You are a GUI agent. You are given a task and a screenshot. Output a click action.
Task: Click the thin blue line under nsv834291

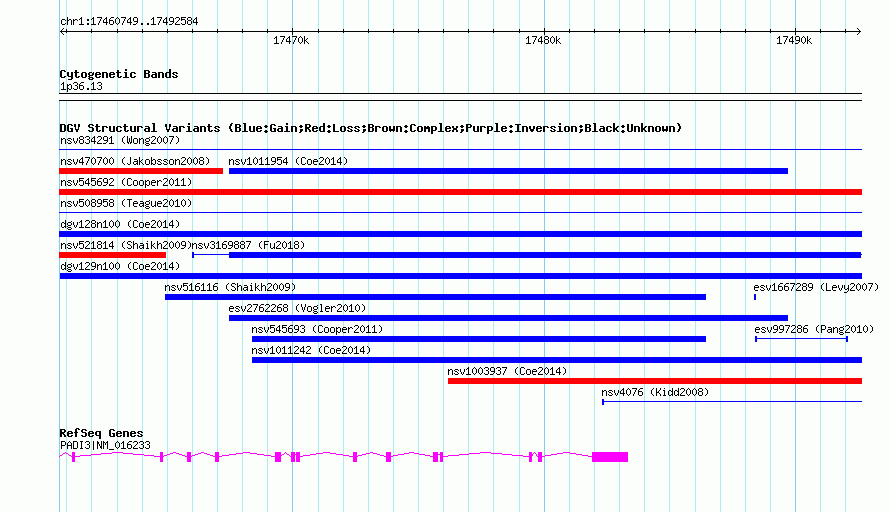[460, 150]
